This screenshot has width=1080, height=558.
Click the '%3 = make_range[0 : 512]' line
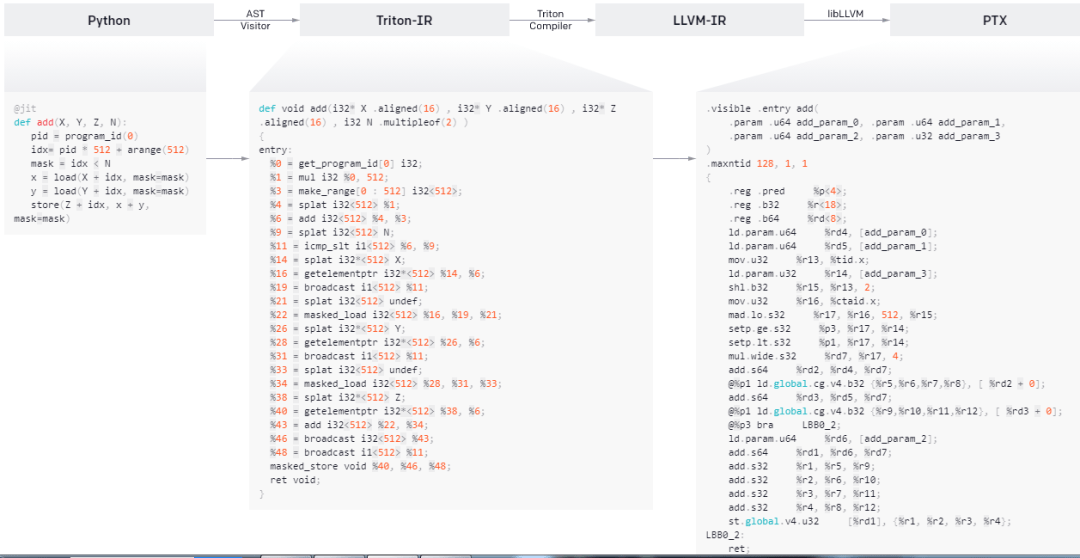[x=366, y=191]
